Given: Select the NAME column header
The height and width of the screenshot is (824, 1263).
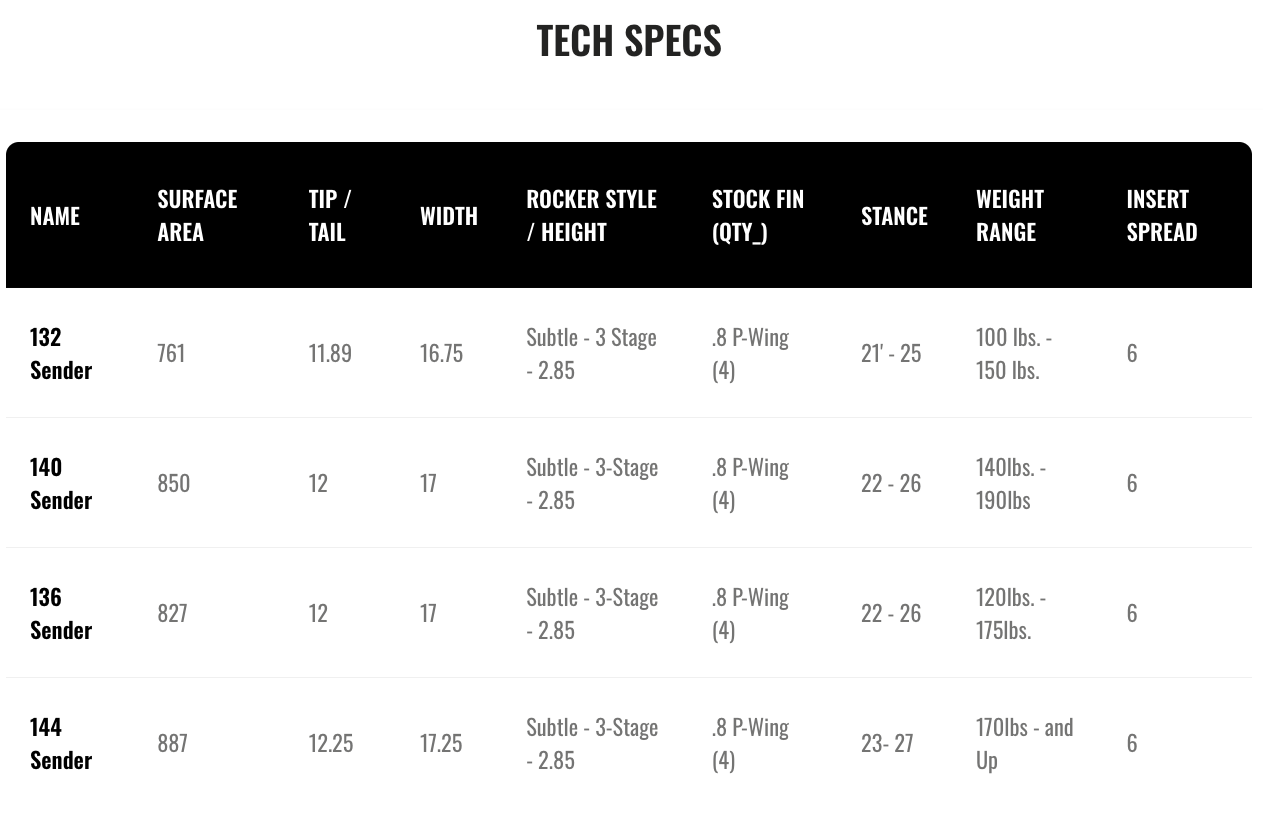Looking at the screenshot, I should click(x=55, y=215).
